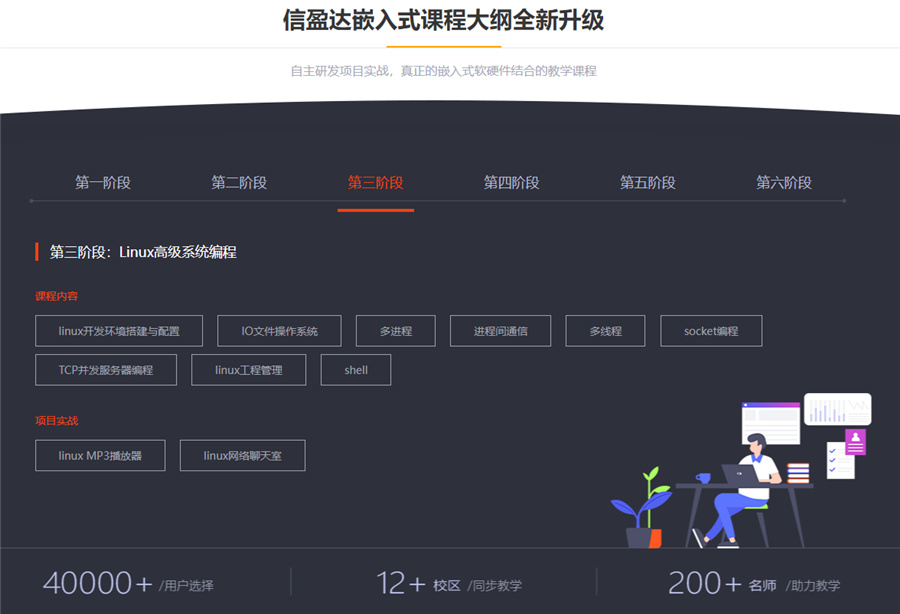Viewport: 900px width, 614px height.
Task: Click the socket编程 course item
Action: tap(711, 330)
